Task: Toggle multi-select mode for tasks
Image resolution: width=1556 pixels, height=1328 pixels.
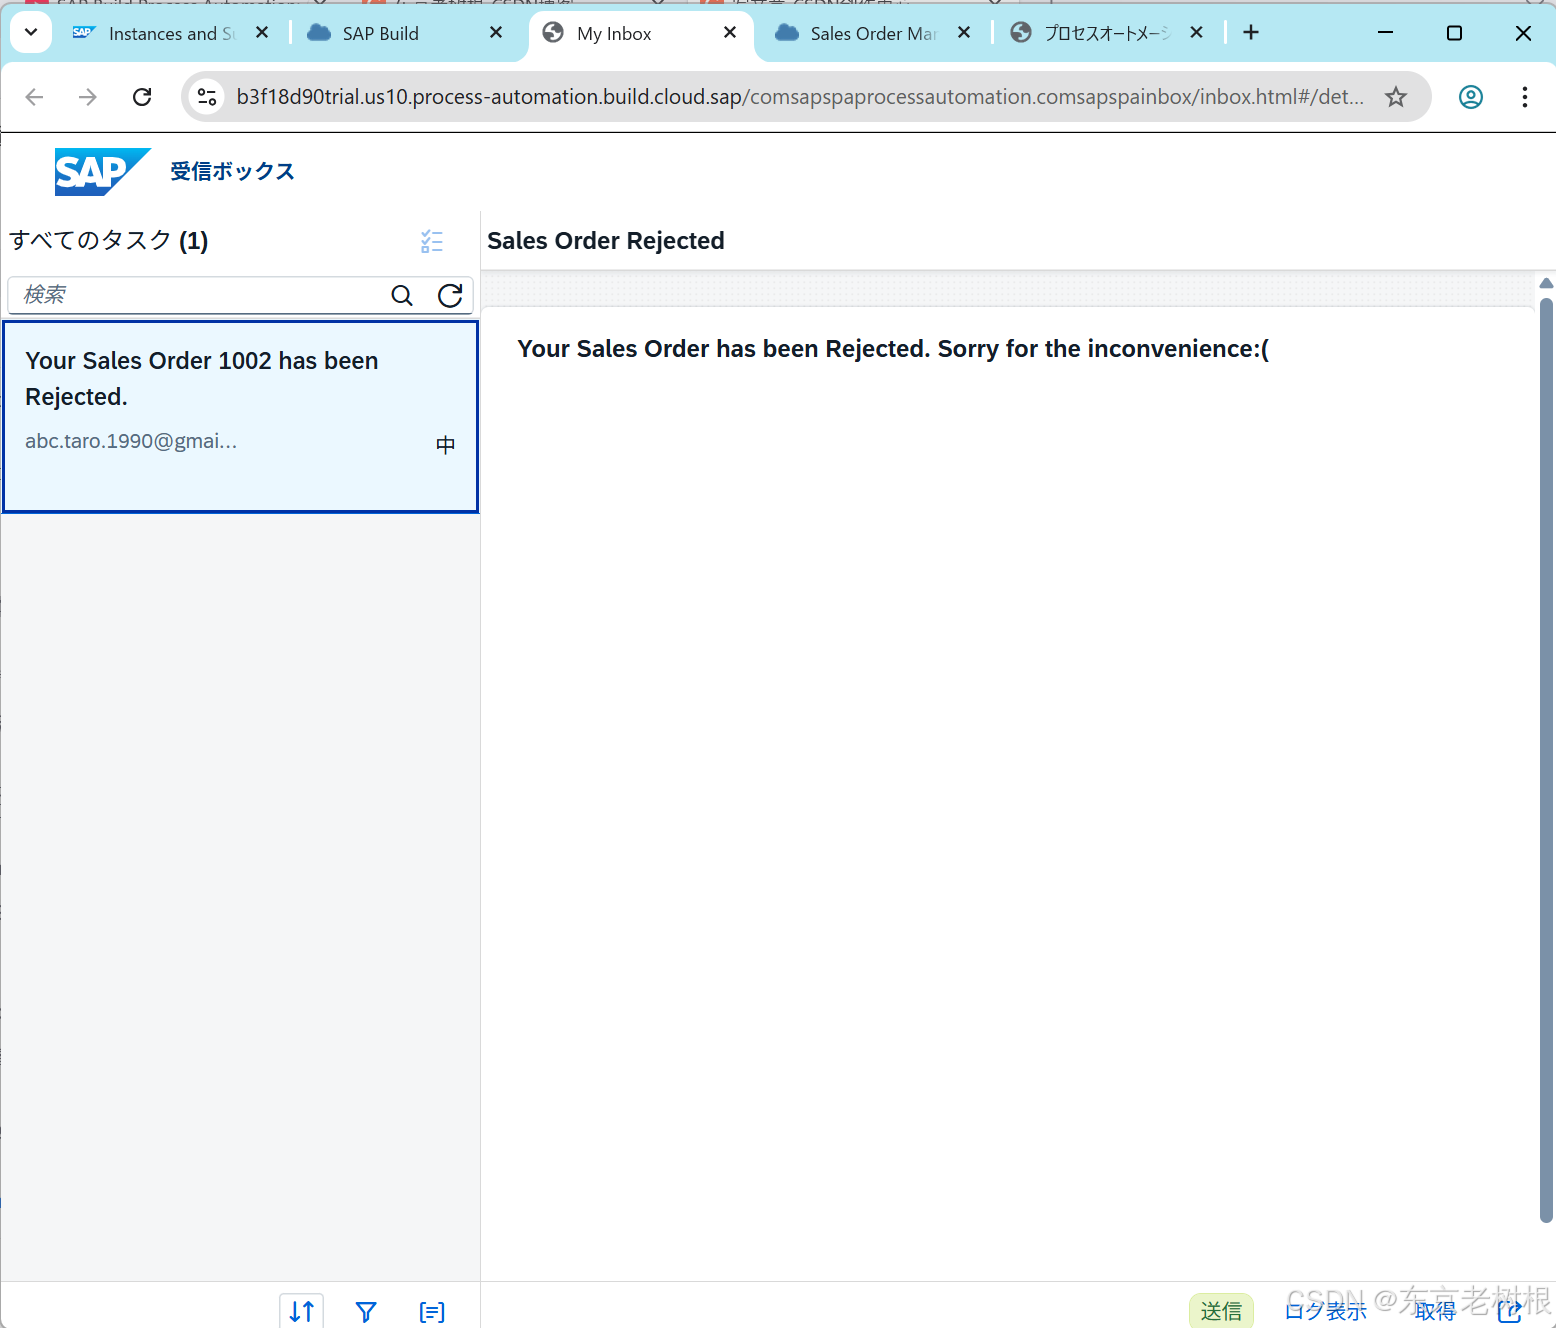Action: (x=432, y=241)
